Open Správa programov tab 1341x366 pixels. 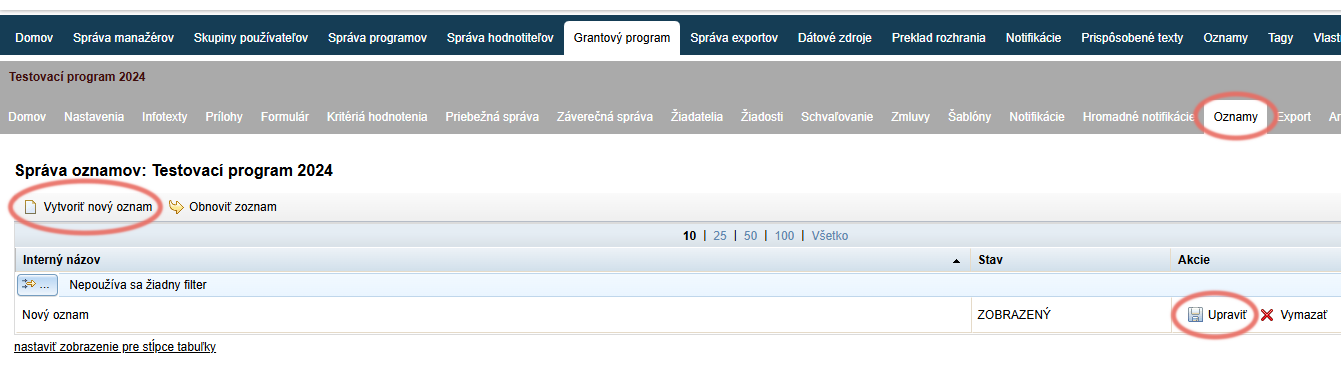[377, 38]
